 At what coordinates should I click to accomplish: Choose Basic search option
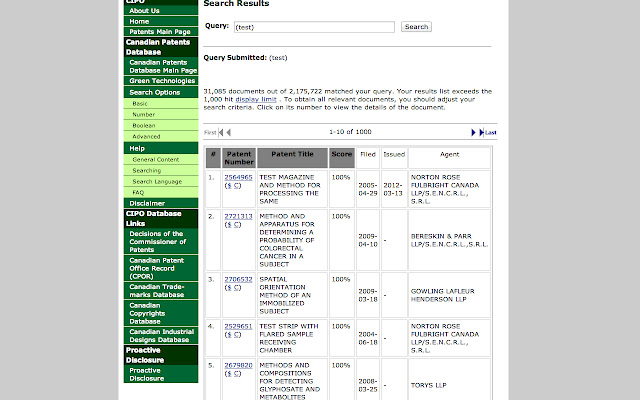point(161,104)
